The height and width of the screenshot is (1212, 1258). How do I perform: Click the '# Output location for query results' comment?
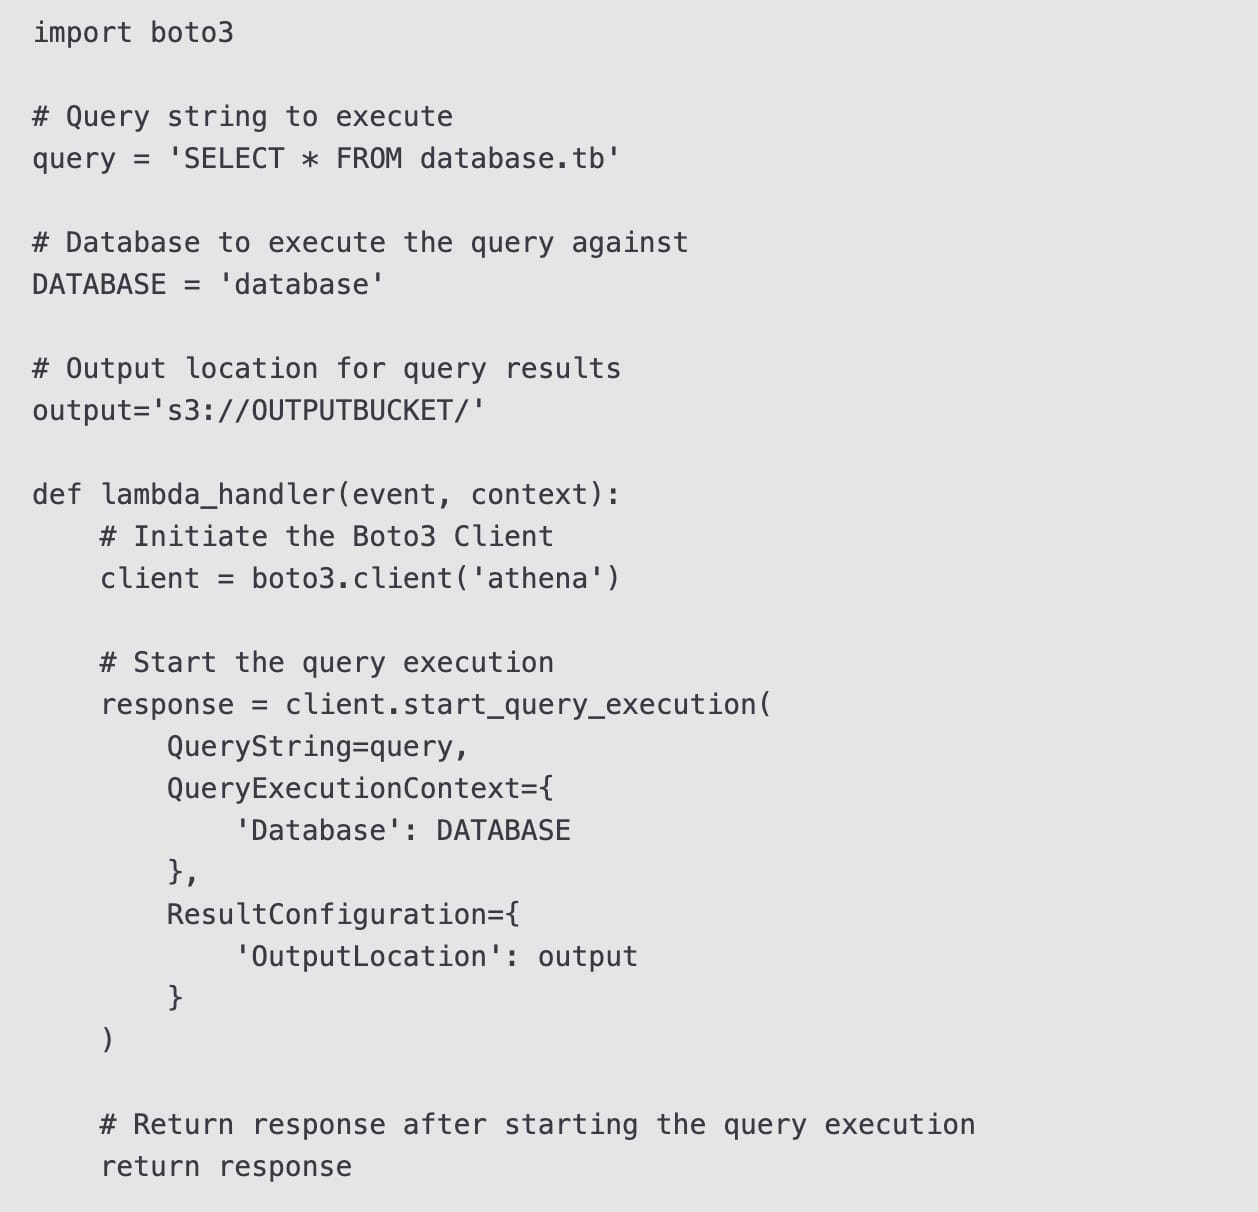(326, 369)
